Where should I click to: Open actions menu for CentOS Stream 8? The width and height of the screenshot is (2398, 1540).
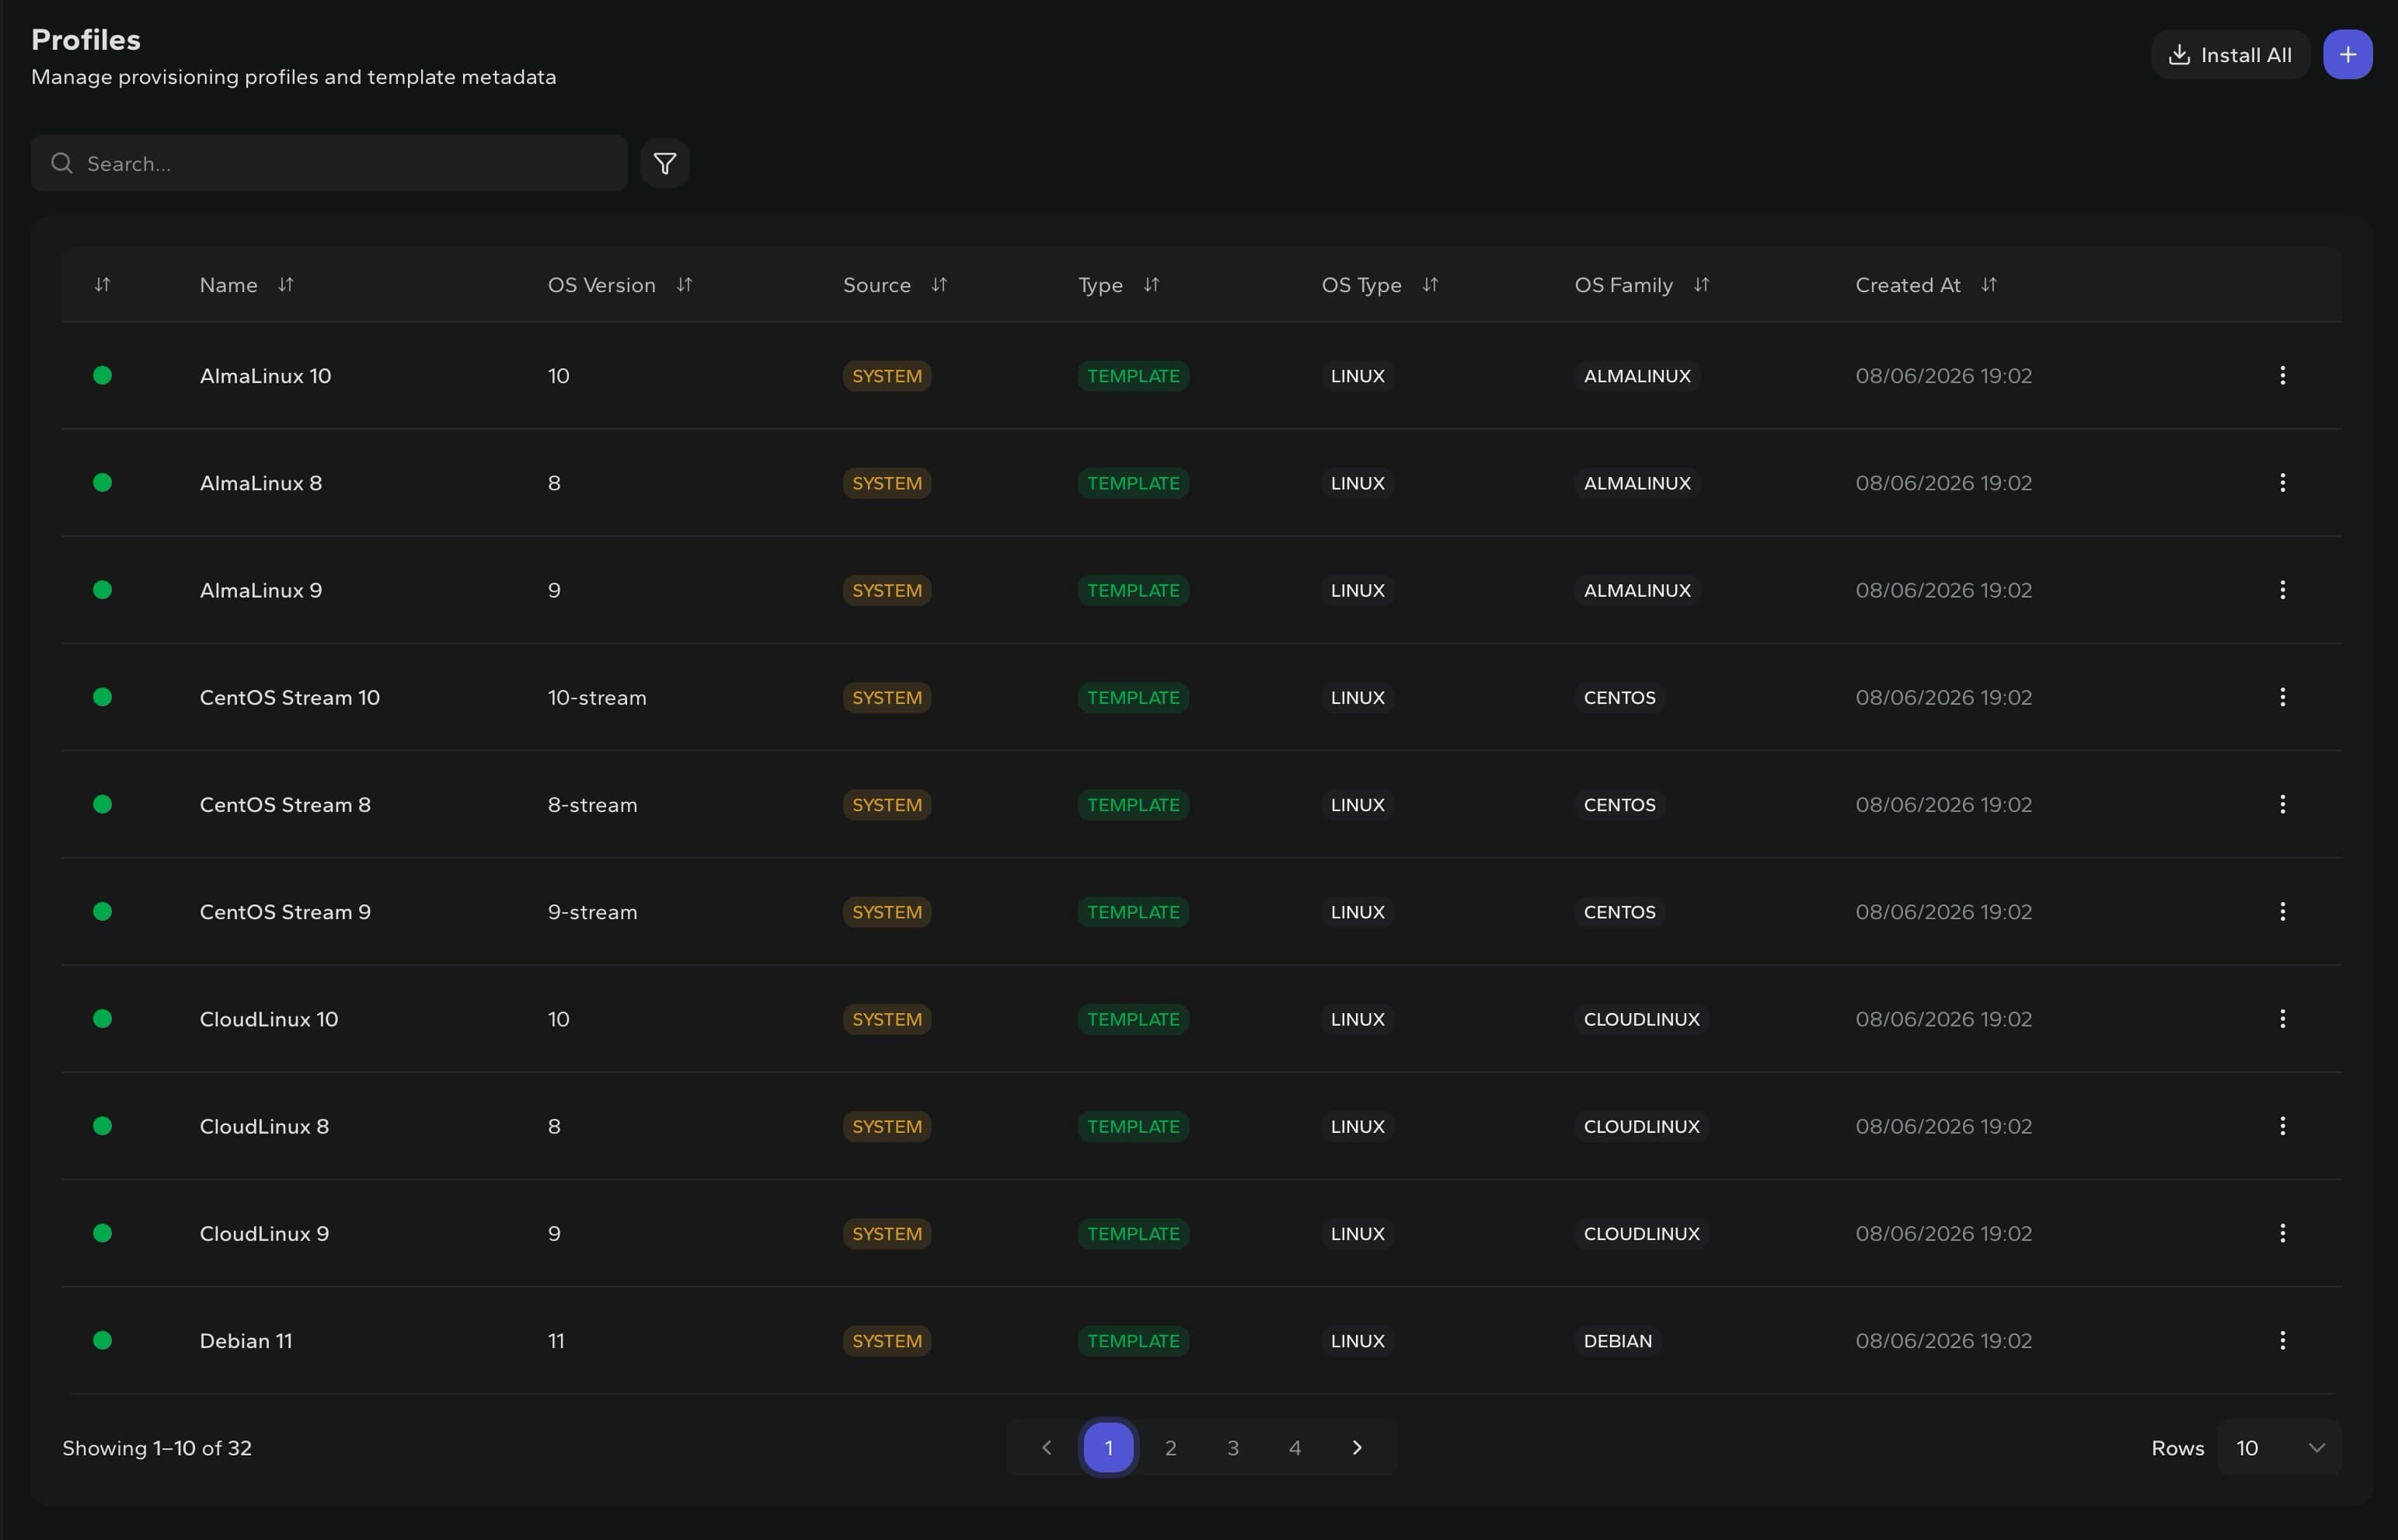[2282, 805]
